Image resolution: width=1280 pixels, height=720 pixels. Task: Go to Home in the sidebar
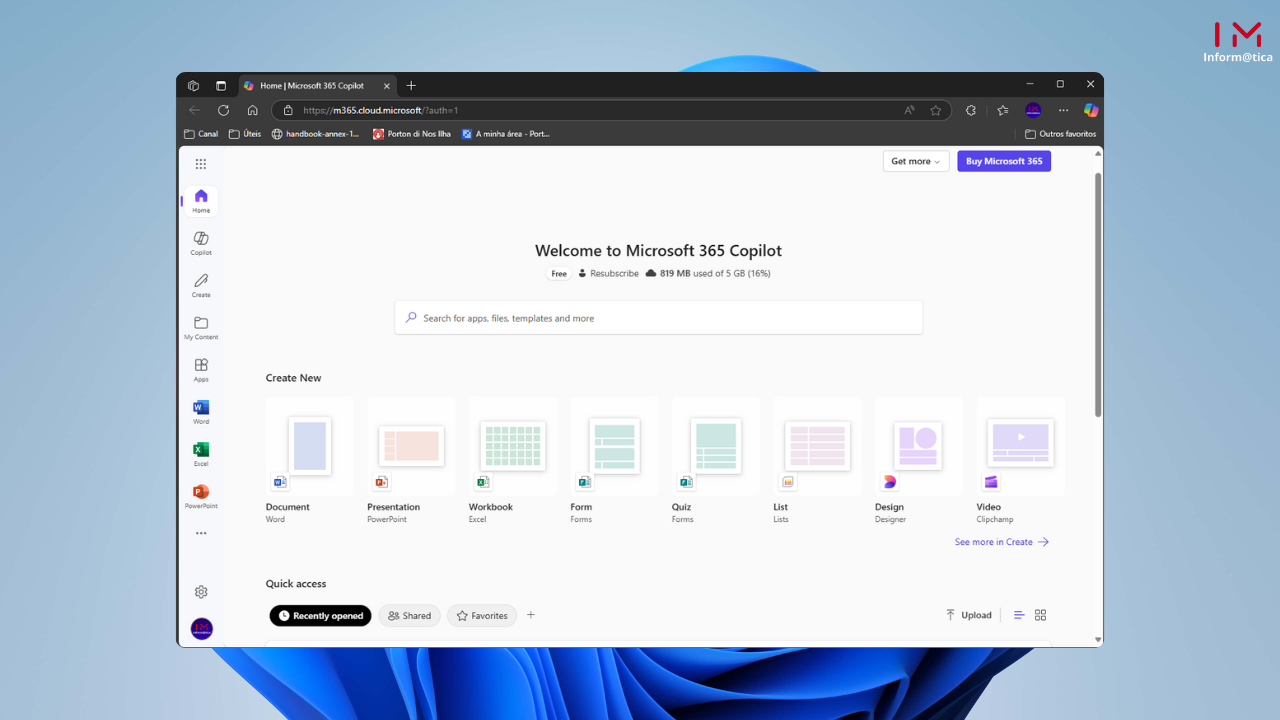(201, 201)
